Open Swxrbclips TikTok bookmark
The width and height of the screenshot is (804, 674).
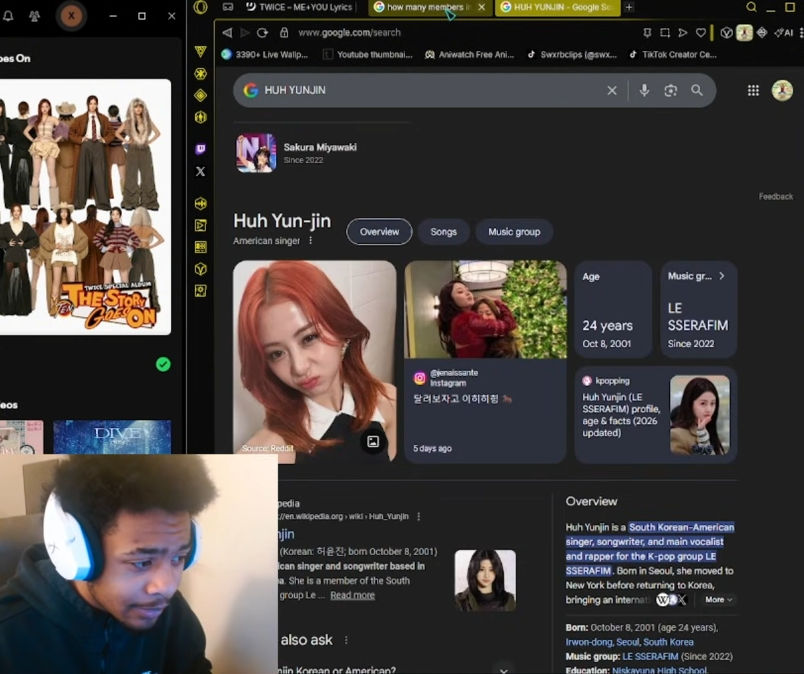point(572,54)
